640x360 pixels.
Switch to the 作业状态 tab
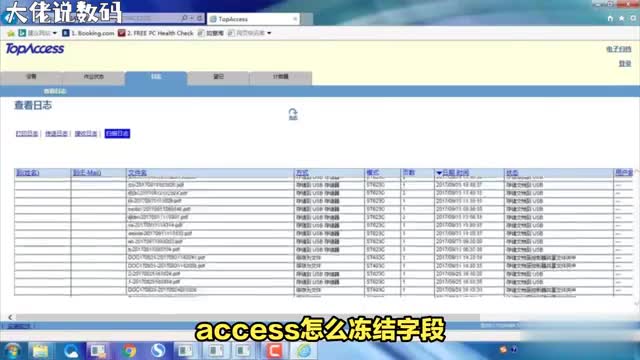click(x=93, y=77)
